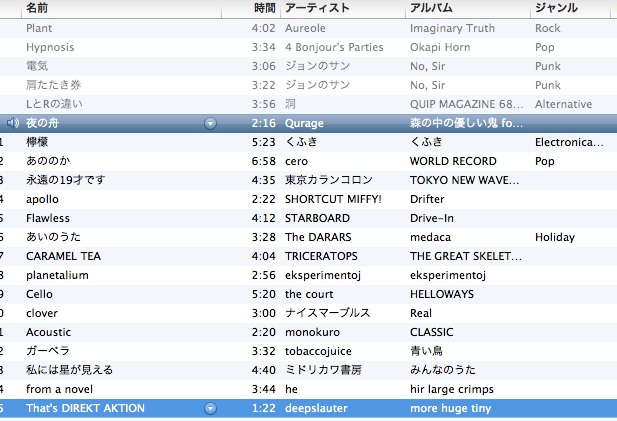Image resolution: width=617 pixels, height=421 pixels.
Task: Open arrow menu on That's DIREKT AKTION
Action: tap(210, 408)
